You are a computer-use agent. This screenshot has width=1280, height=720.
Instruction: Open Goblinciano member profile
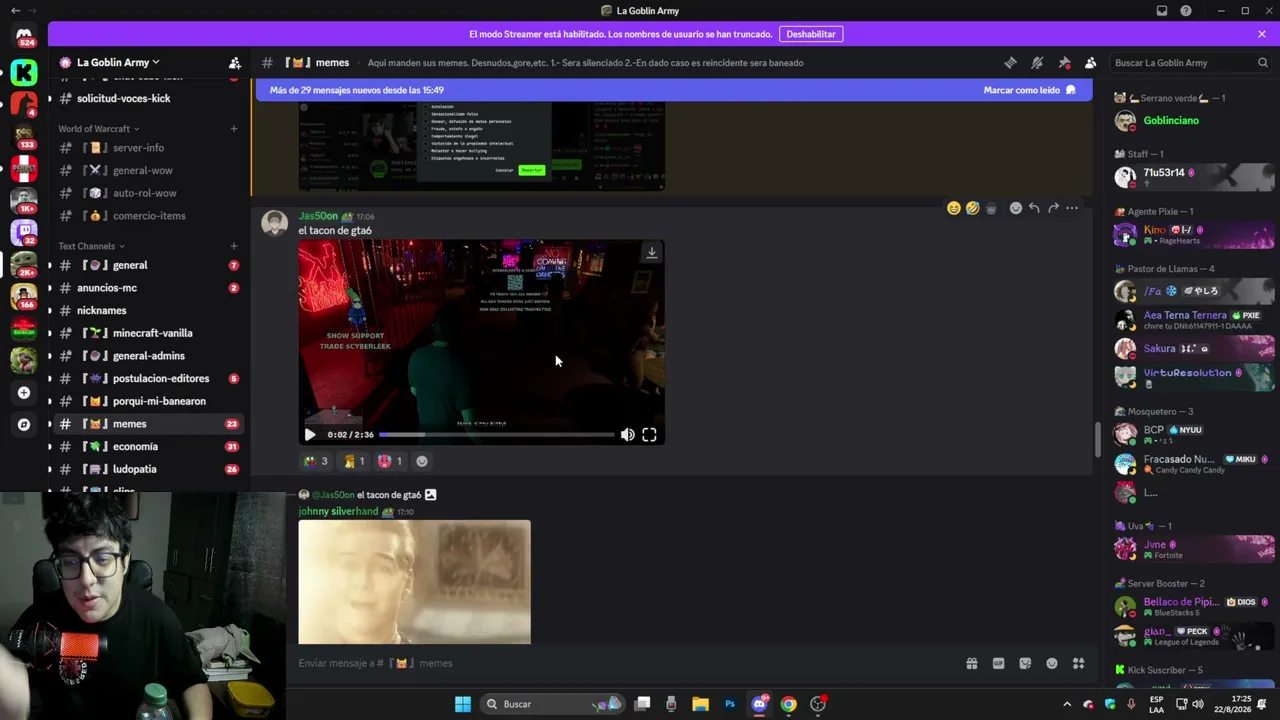pyautogui.click(x=1194, y=121)
